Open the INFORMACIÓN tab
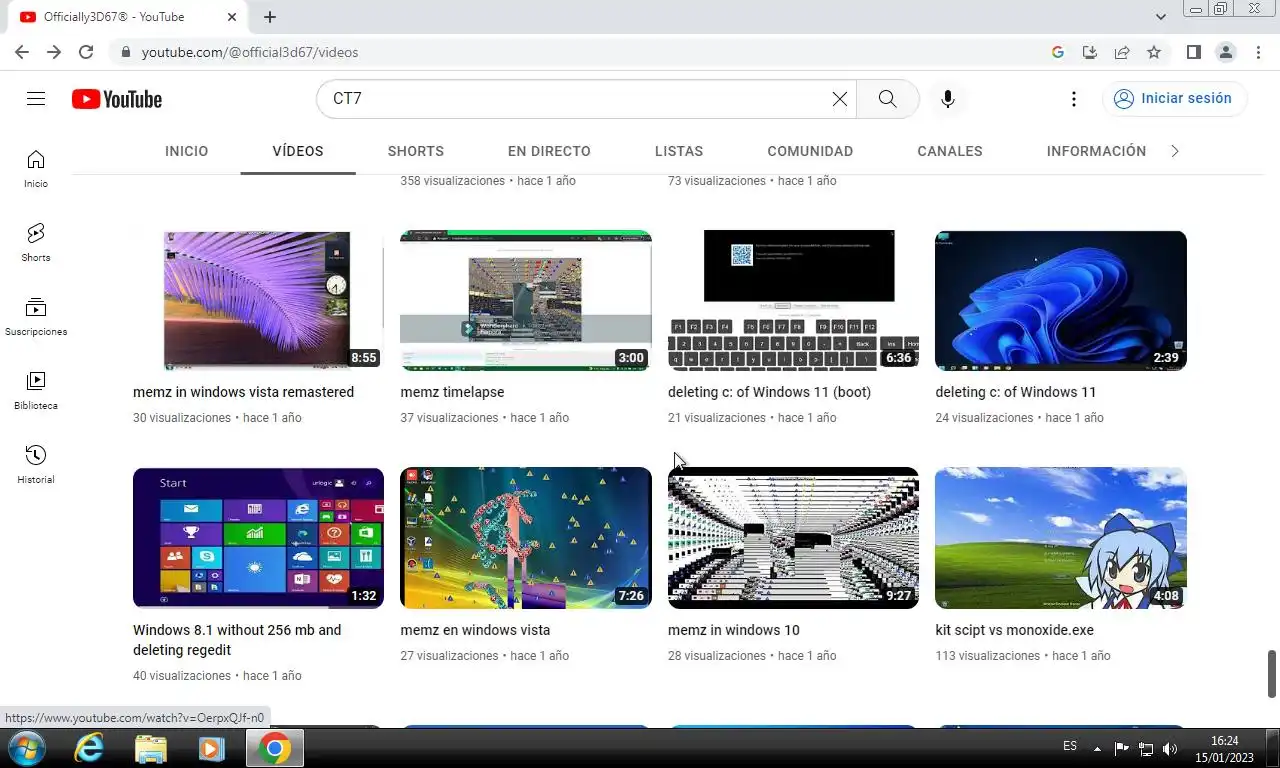Screen dimensions: 1280x768 click(x=1096, y=151)
